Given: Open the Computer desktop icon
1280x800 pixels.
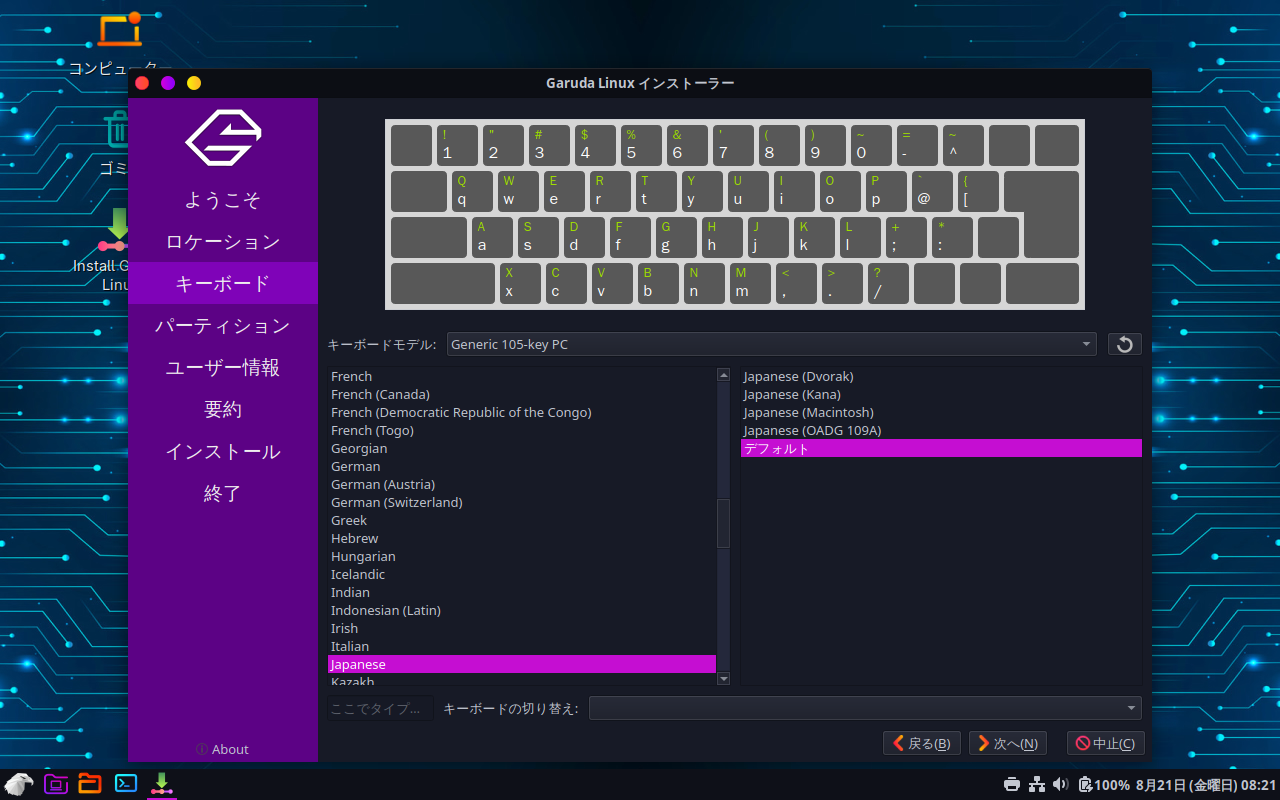Looking at the screenshot, I should point(119,43).
